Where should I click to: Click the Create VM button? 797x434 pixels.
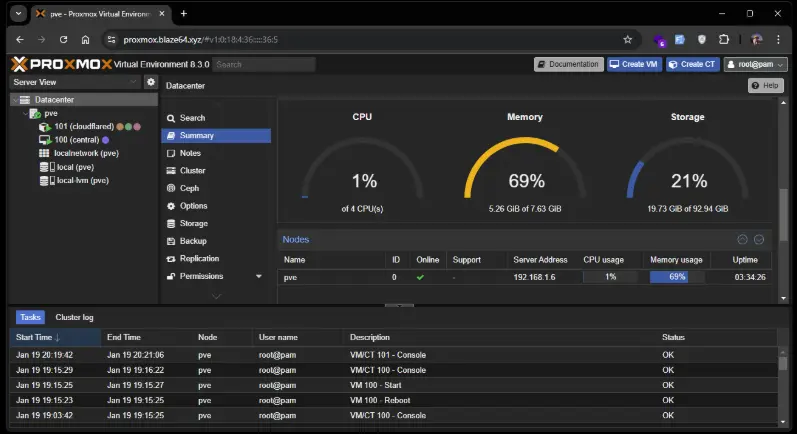pos(634,65)
